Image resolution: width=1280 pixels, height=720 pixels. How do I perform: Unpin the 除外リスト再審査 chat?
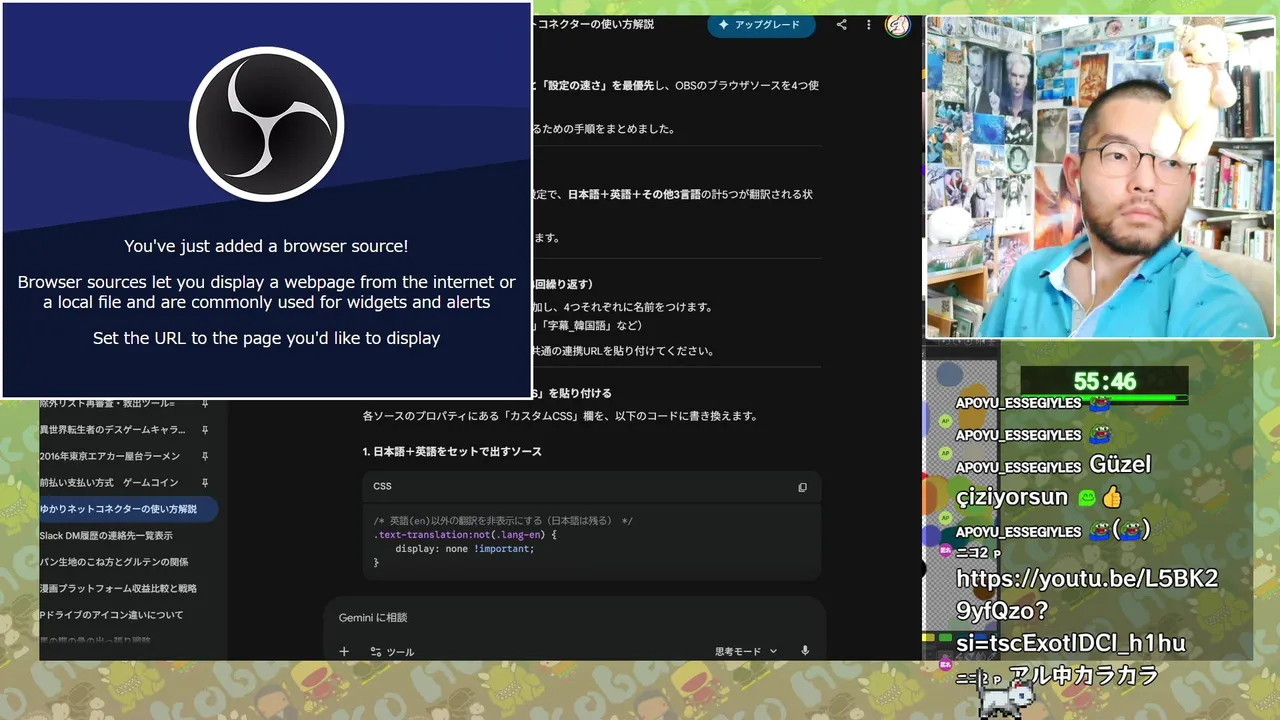point(205,403)
